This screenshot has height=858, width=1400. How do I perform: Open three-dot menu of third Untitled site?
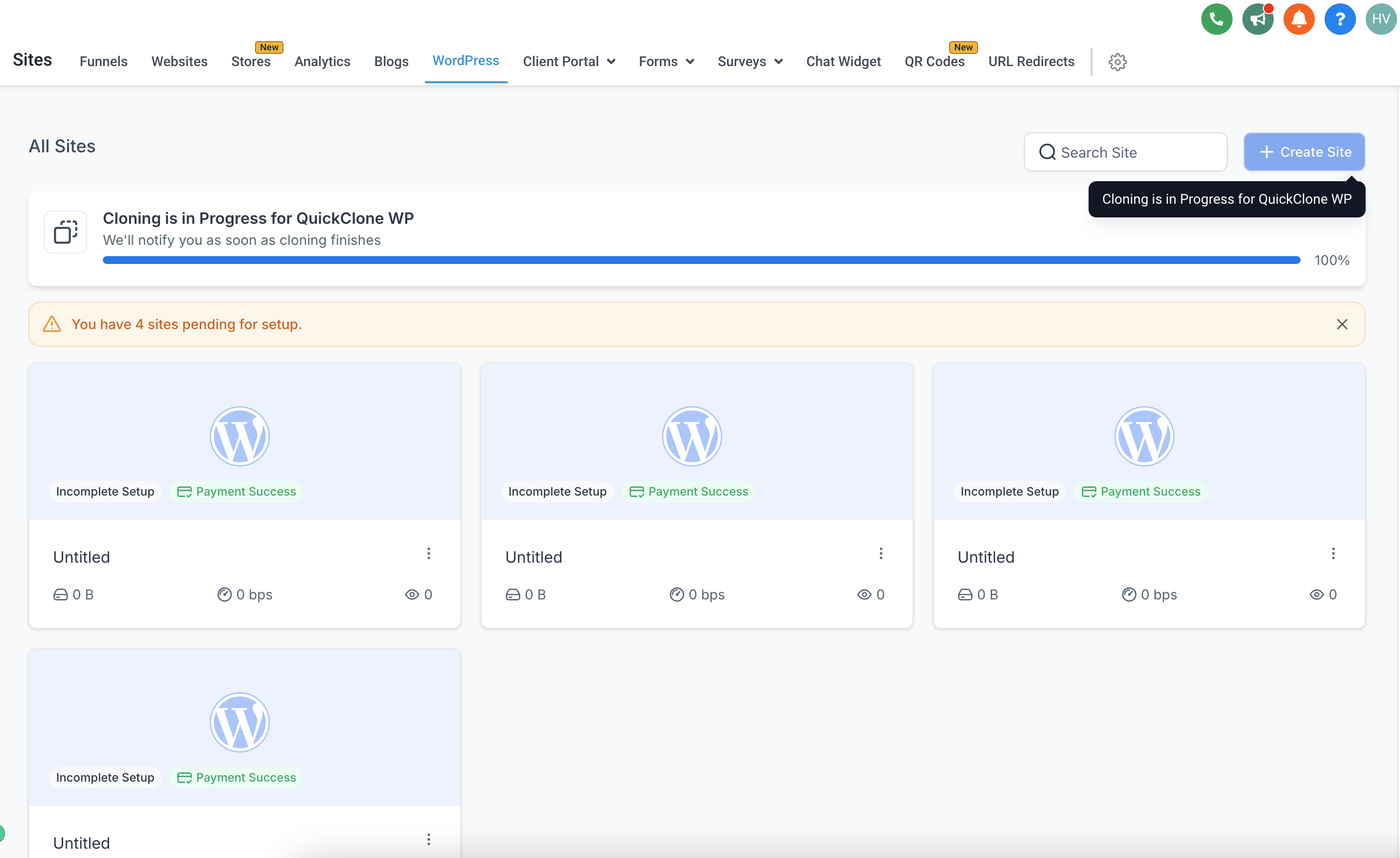click(1333, 554)
